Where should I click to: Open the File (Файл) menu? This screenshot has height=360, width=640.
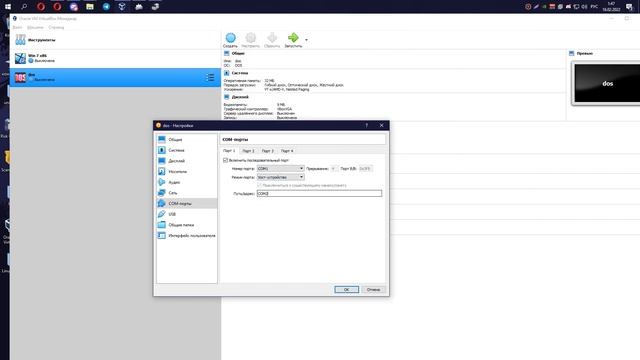click(x=17, y=27)
